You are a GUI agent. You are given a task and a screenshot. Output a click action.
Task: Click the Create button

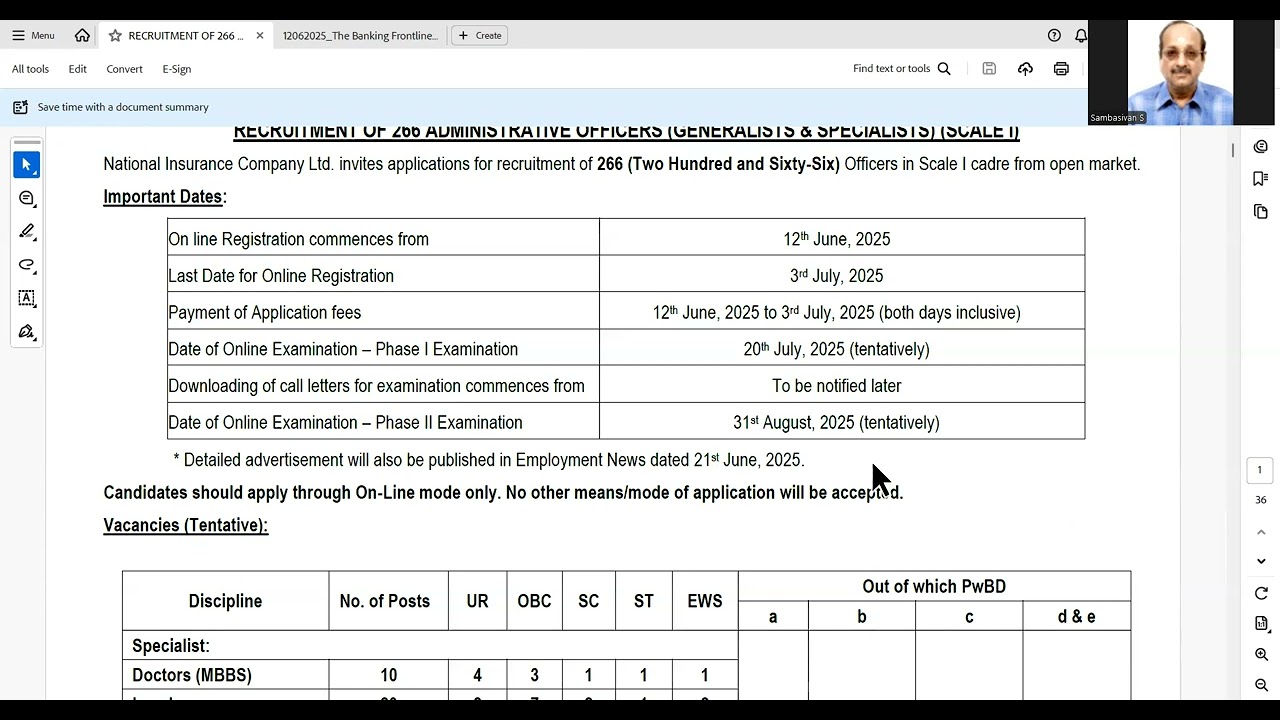click(x=480, y=35)
